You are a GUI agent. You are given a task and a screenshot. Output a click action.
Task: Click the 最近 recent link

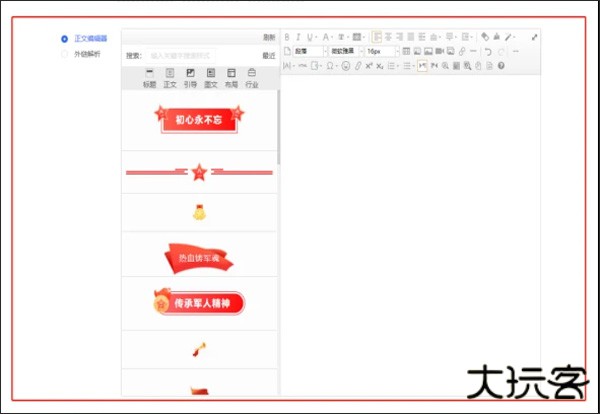(268, 56)
